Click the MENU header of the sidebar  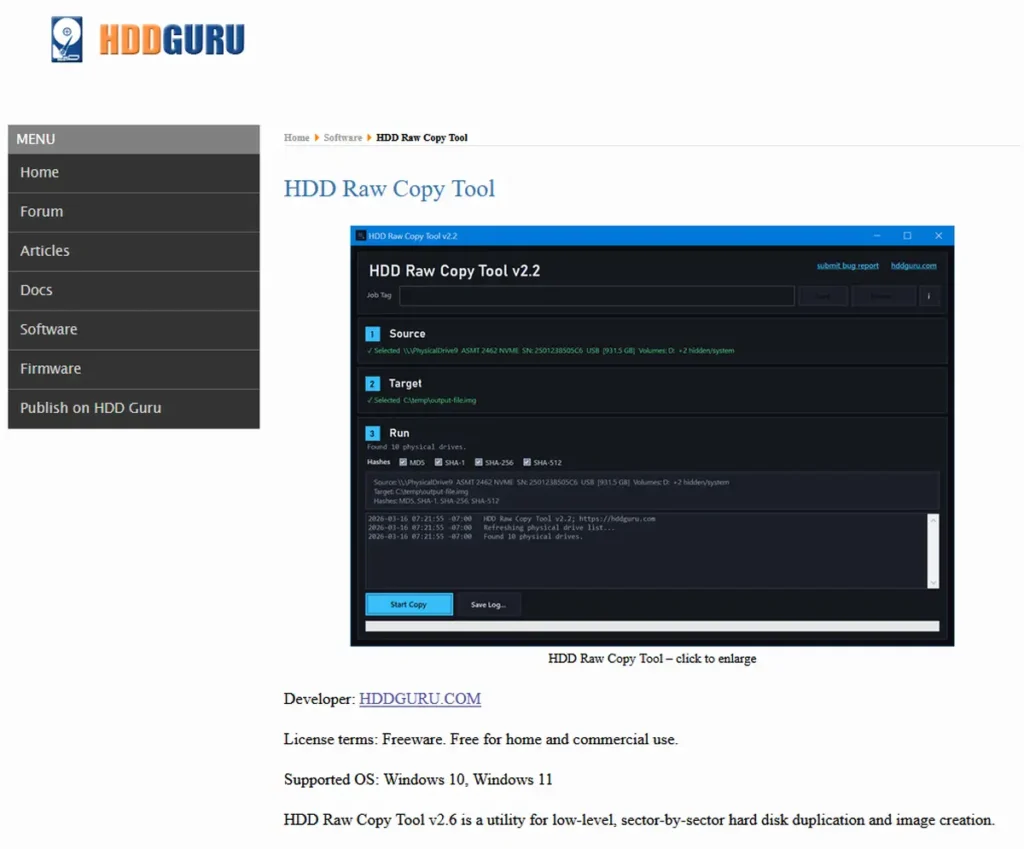click(x=133, y=139)
